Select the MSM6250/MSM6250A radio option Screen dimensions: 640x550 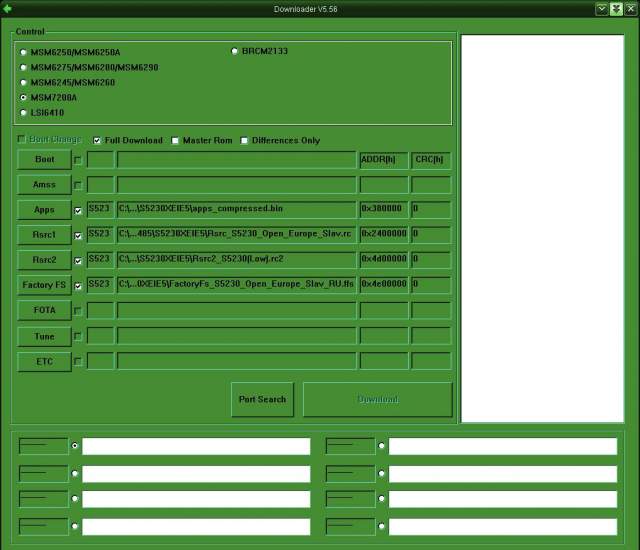(x=24, y=52)
